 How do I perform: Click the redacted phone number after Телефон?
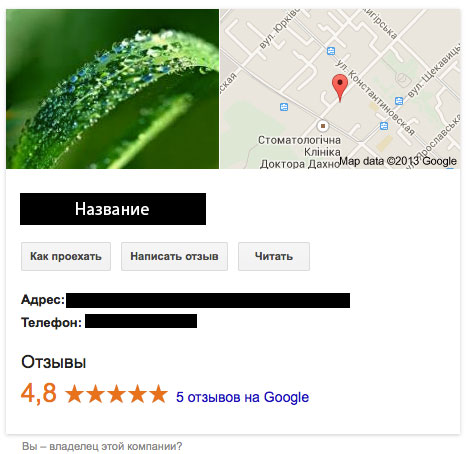pos(141,321)
